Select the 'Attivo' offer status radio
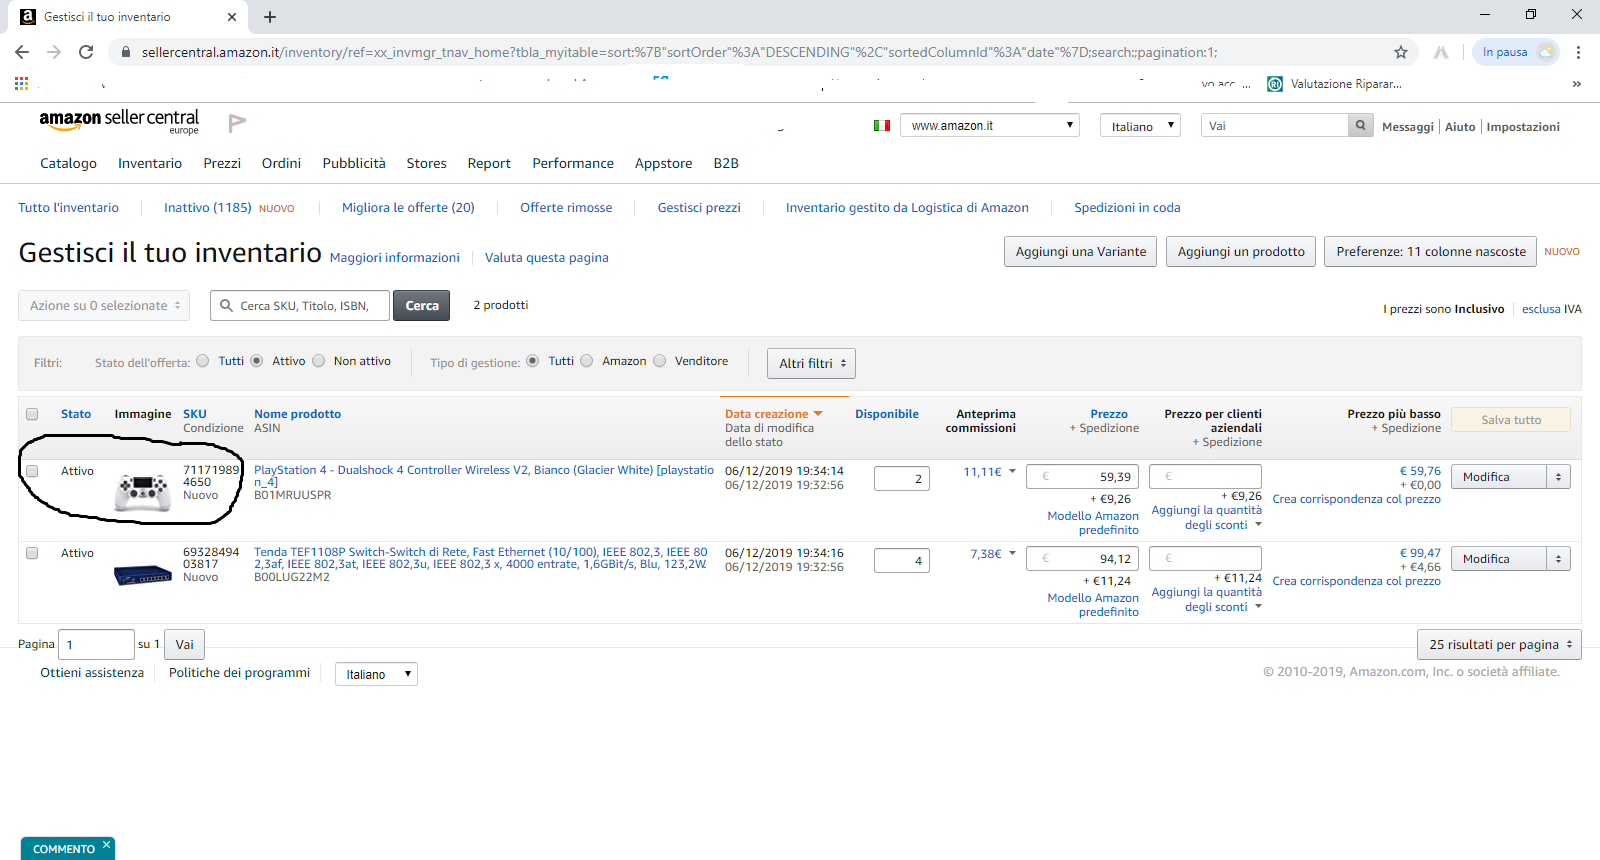The height and width of the screenshot is (860, 1600). (257, 361)
